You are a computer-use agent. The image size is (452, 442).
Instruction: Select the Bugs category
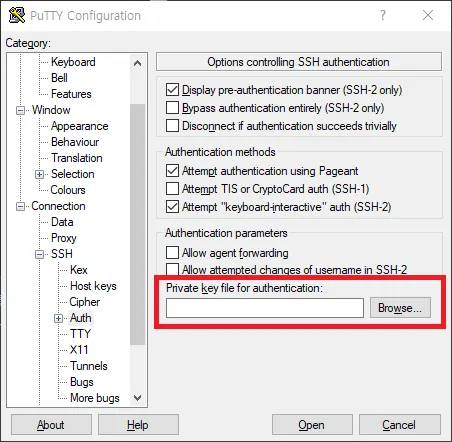click(x=82, y=382)
